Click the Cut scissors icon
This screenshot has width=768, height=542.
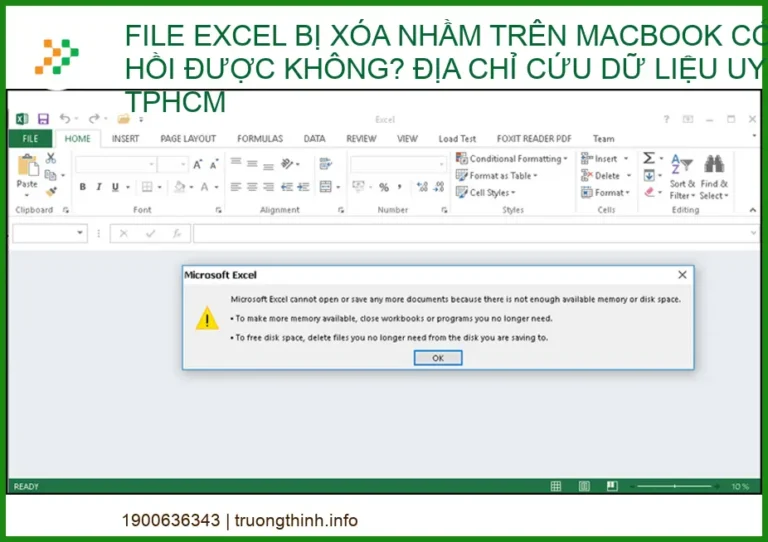tap(50, 158)
